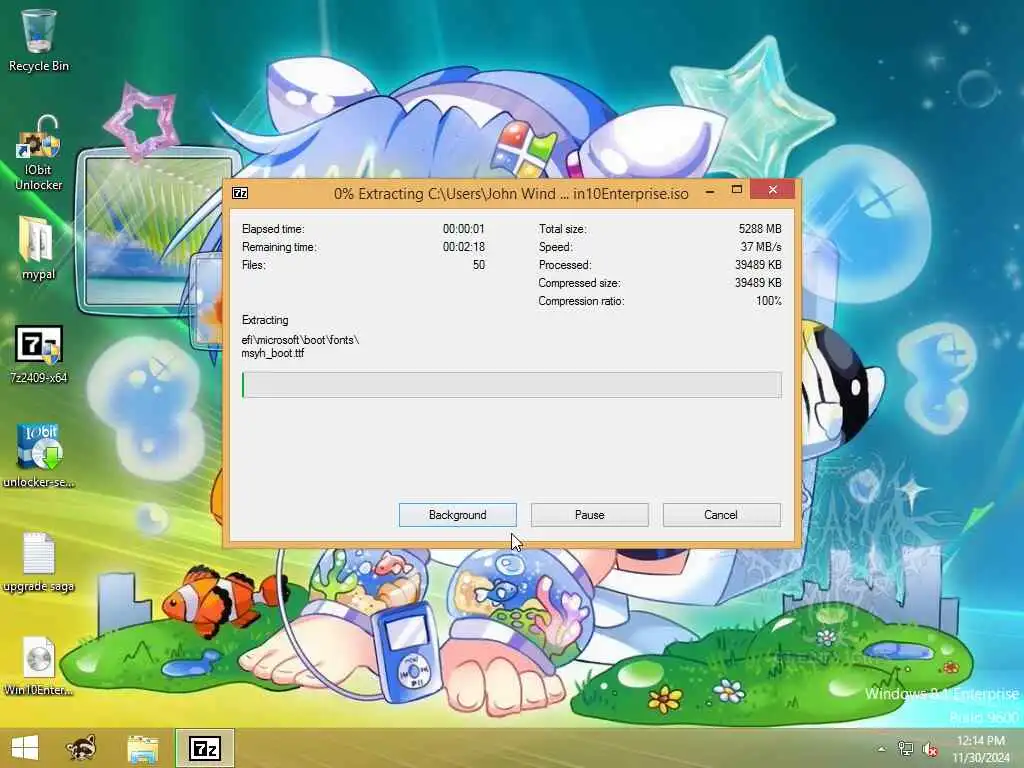Open the clock showing 12:14 PM
Viewport: 1024px width, 768px height.
981,749
